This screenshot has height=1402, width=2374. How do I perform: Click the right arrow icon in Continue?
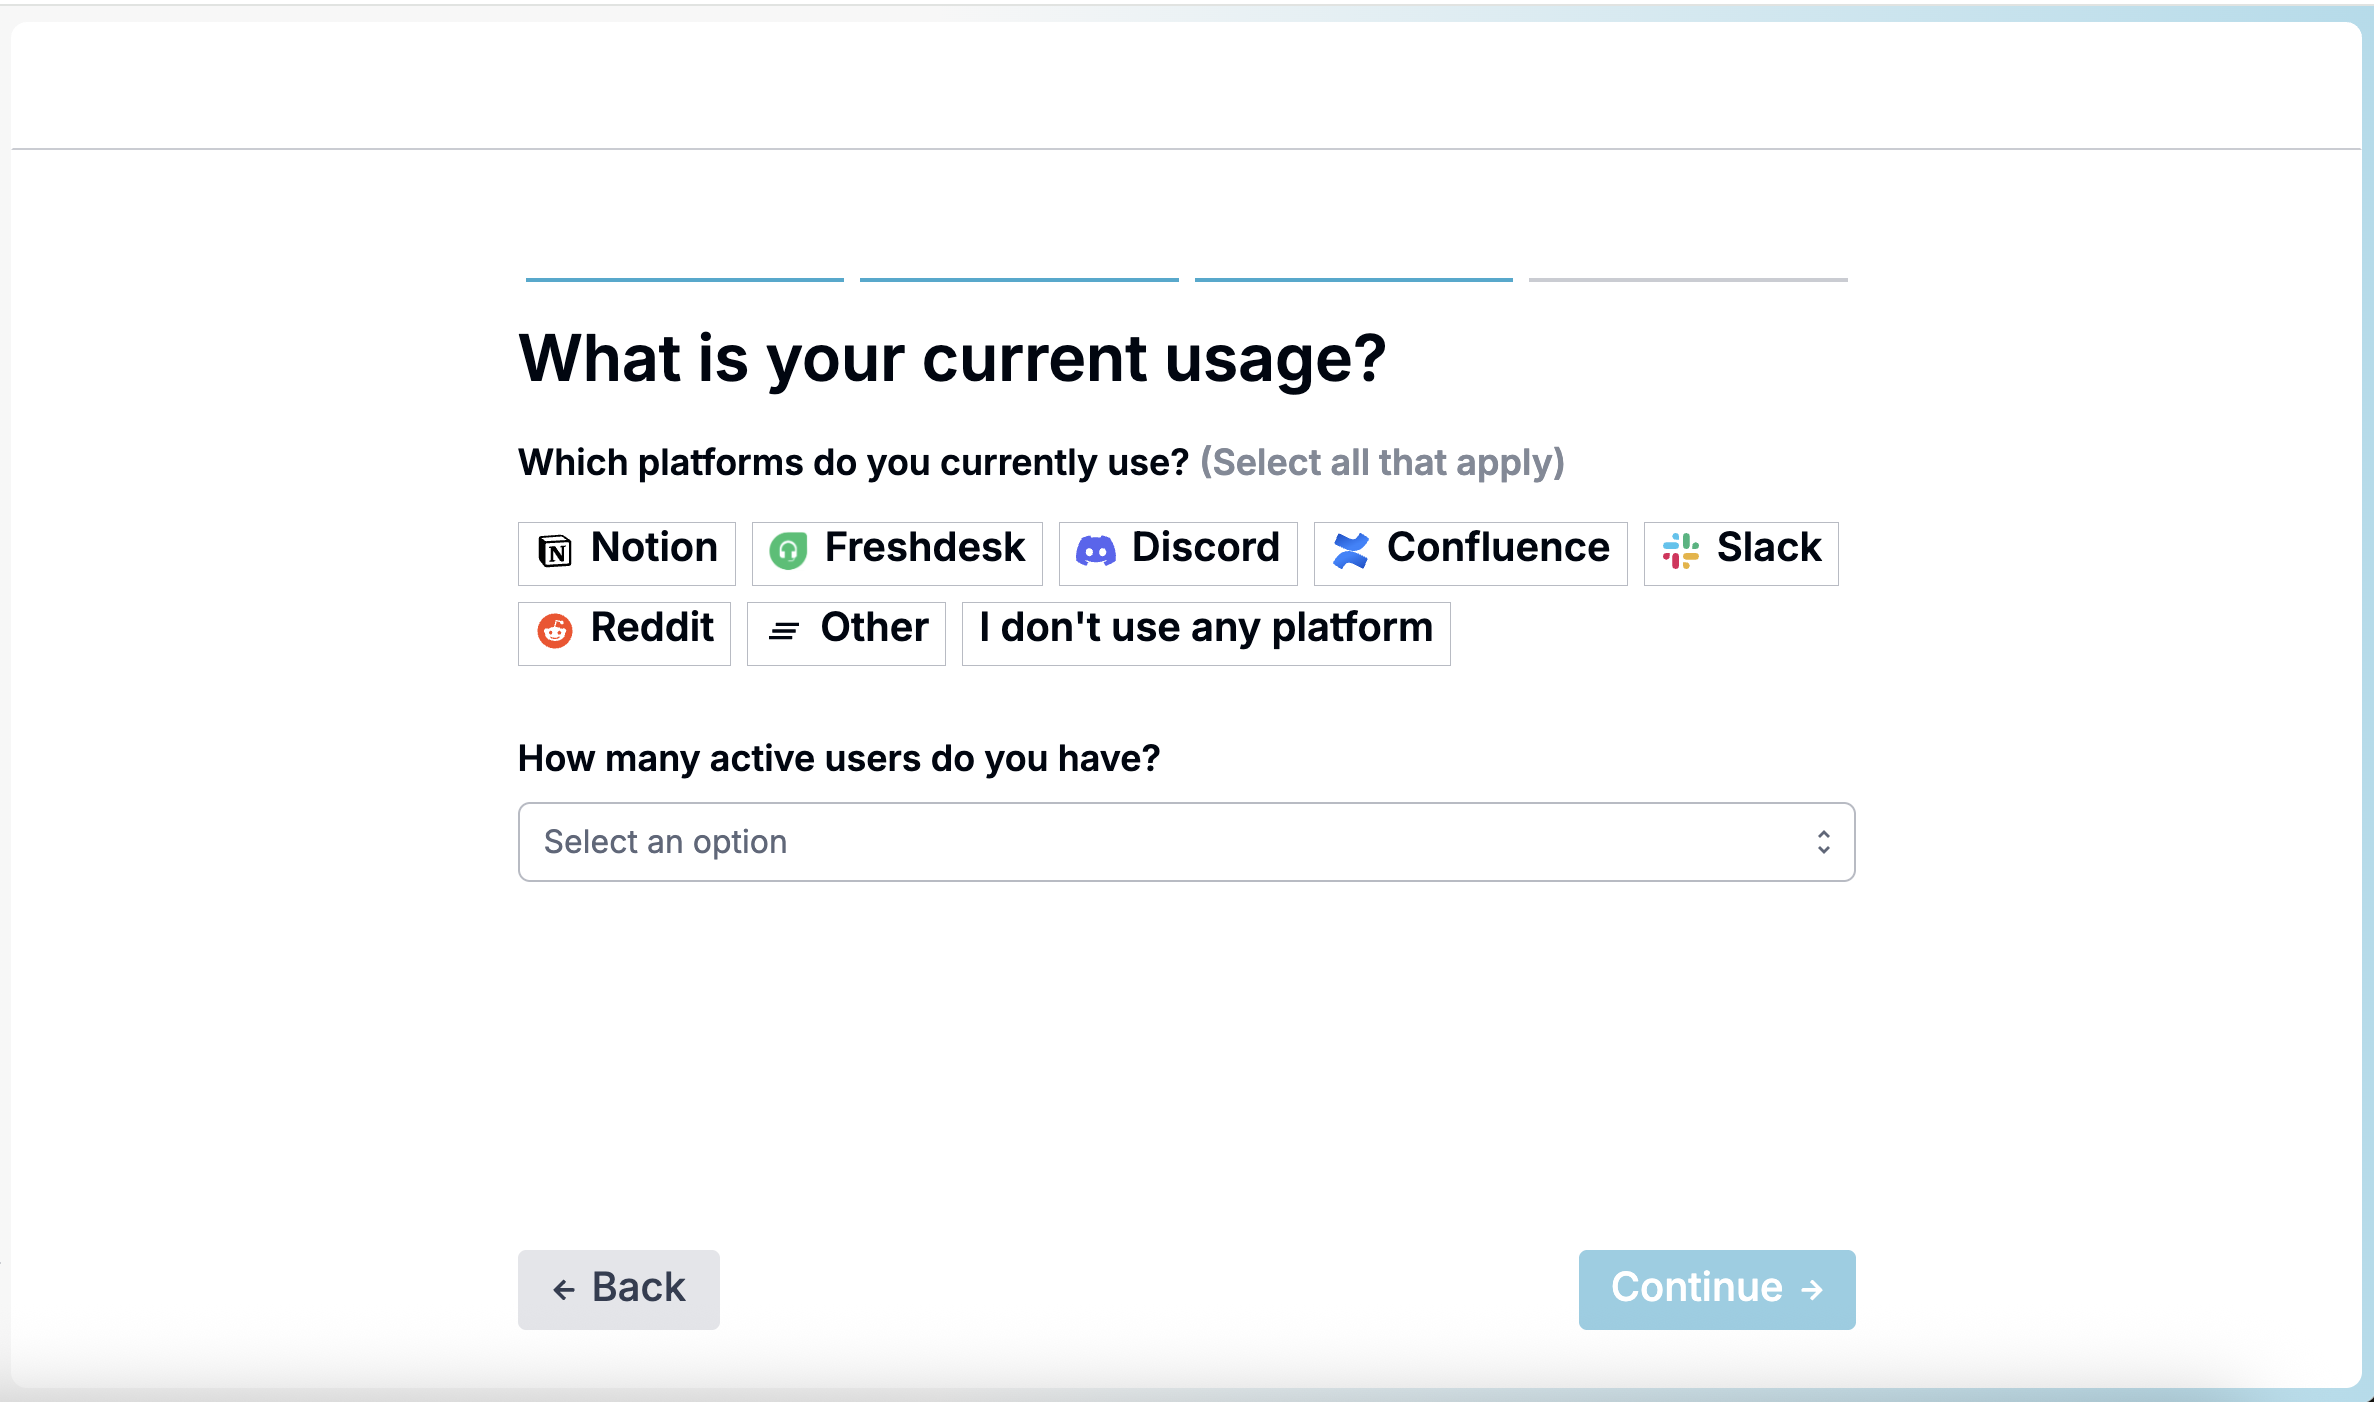point(1811,1290)
